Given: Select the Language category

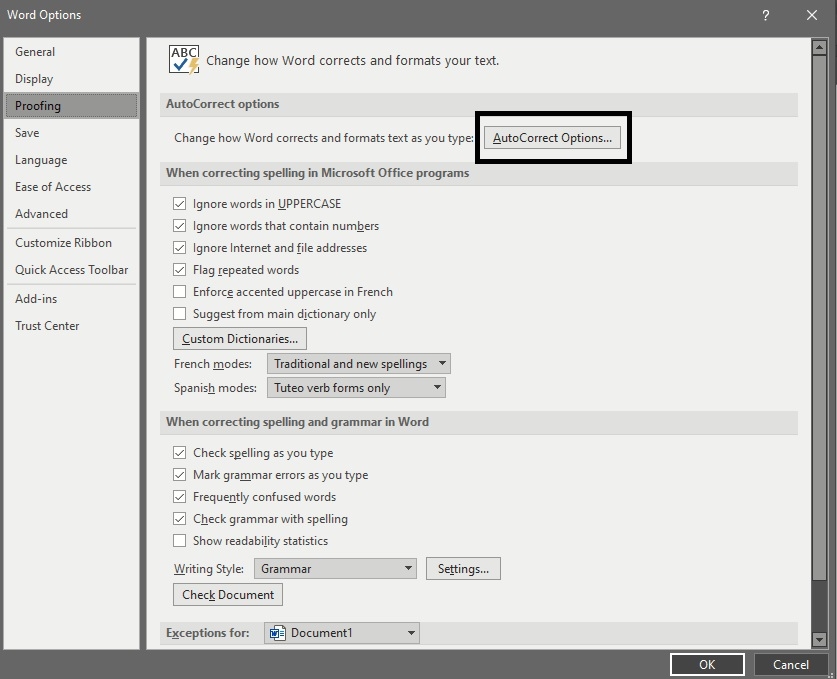Looking at the screenshot, I should (72, 160).
